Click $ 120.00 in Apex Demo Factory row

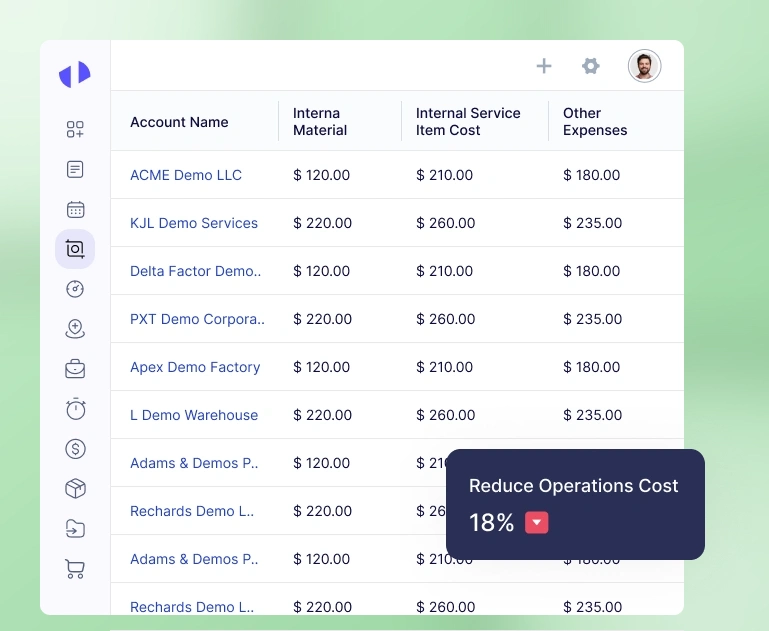pyautogui.click(x=321, y=367)
